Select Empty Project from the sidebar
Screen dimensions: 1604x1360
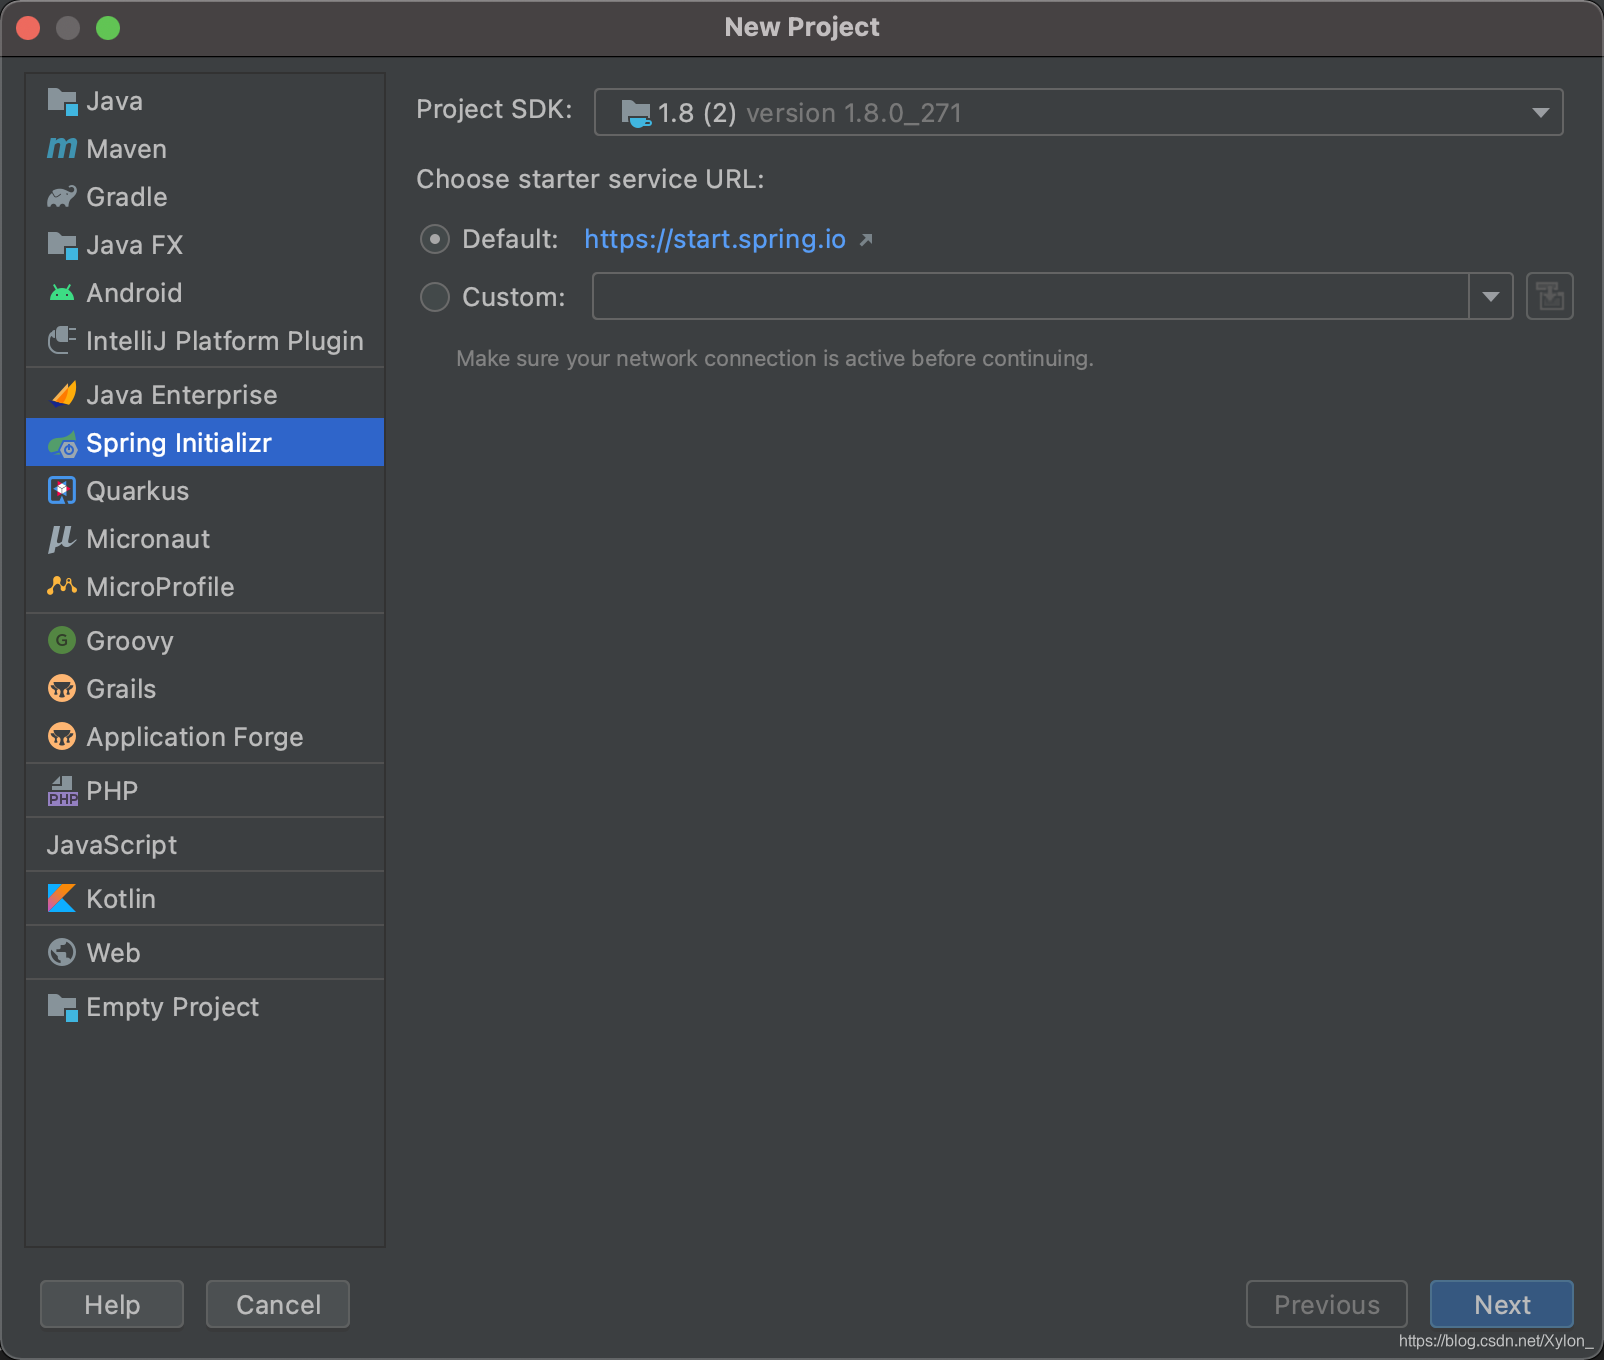(172, 1007)
